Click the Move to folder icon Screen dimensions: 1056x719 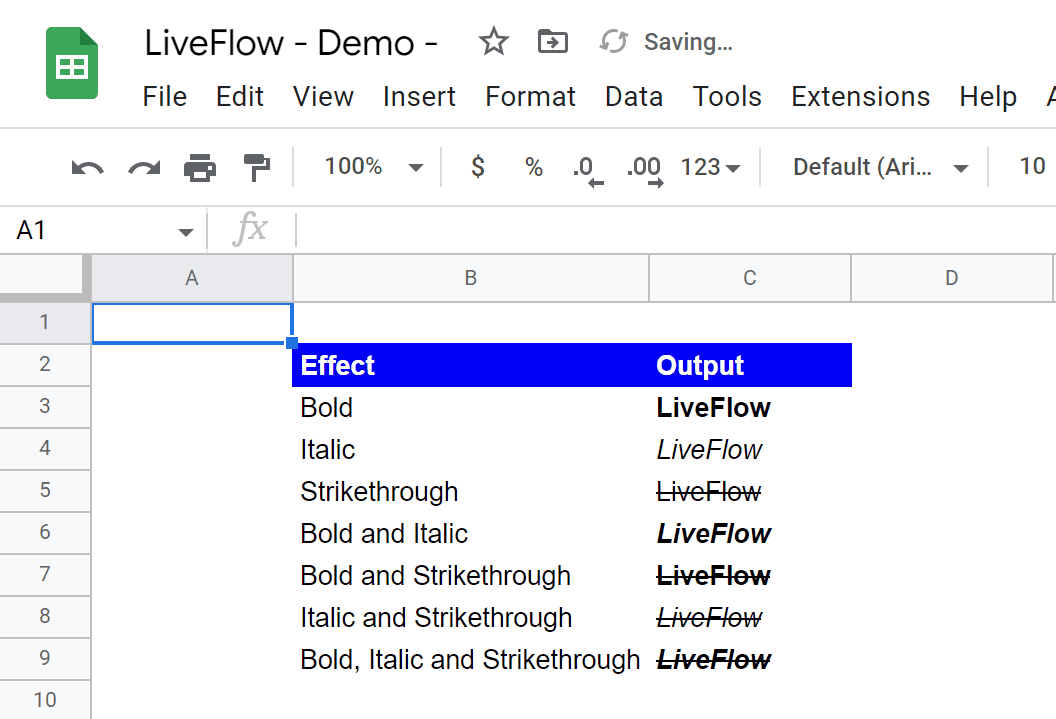(x=552, y=41)
